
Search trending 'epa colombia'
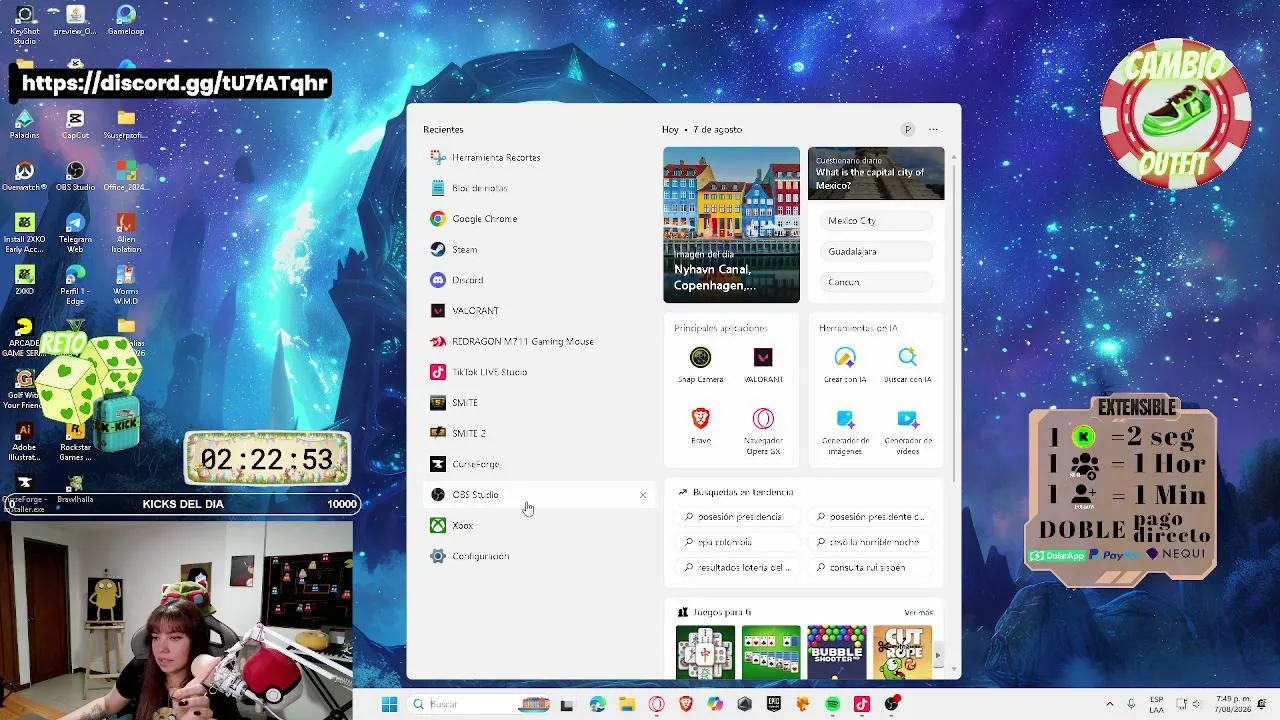(x=739, y=542)
